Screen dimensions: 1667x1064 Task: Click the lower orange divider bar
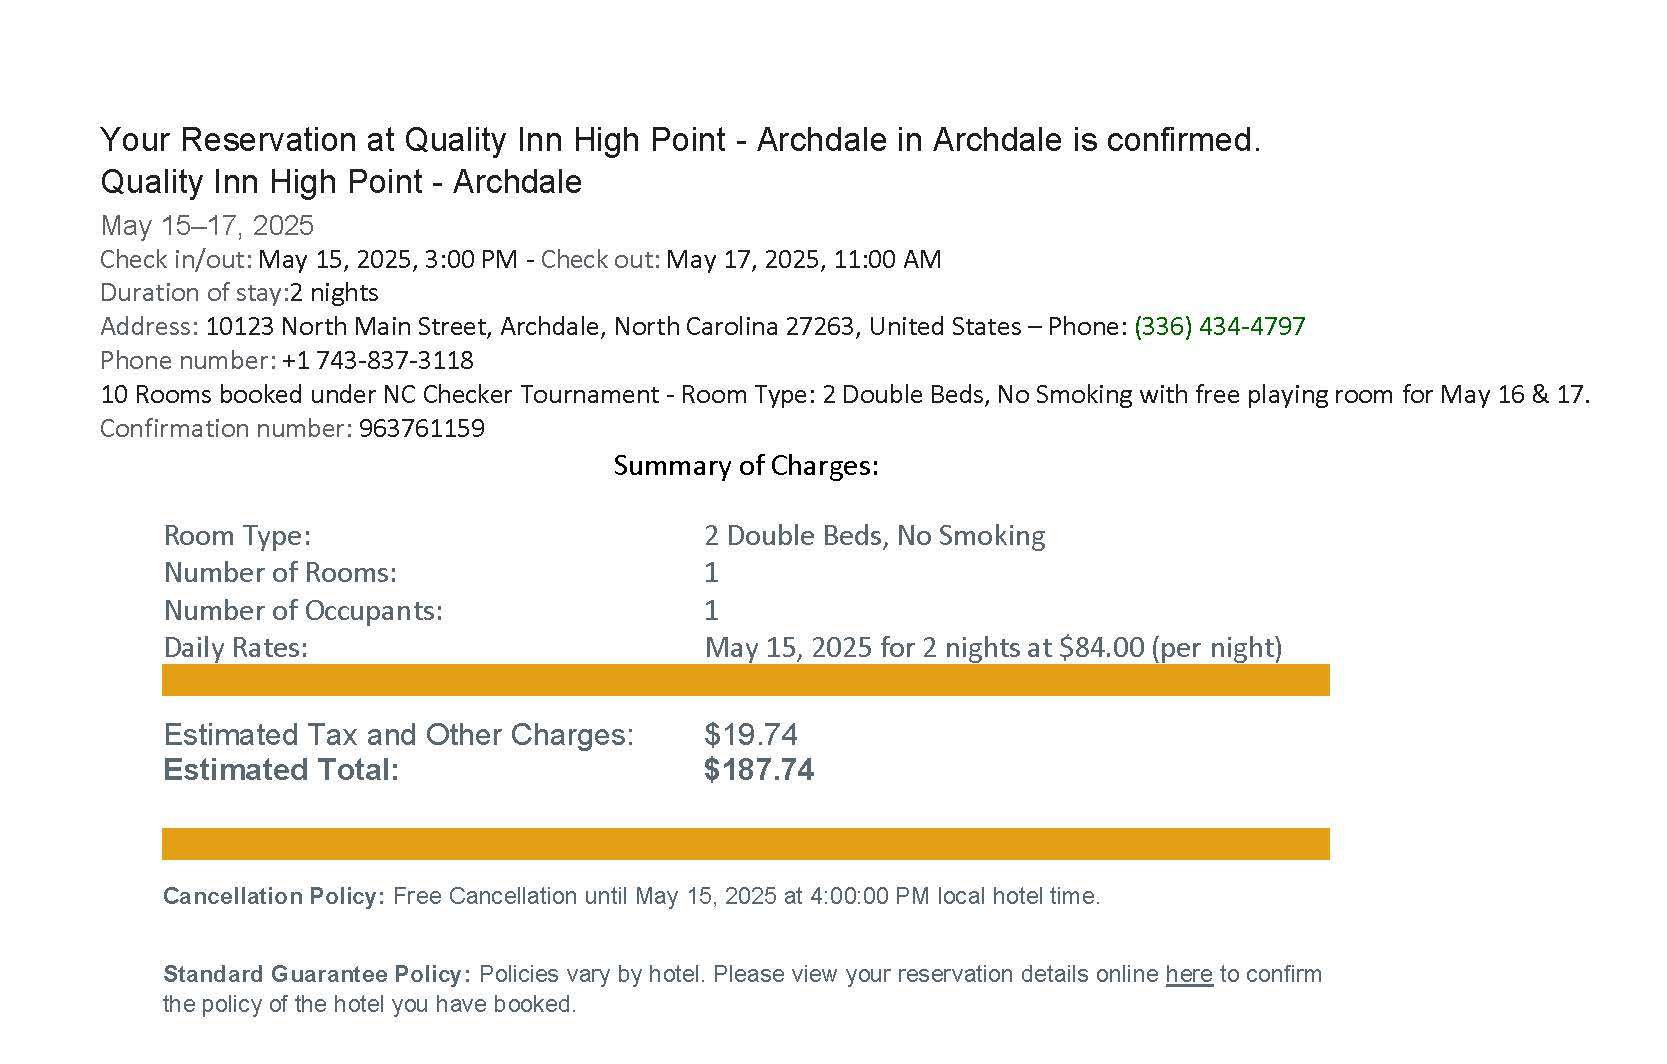(x=746, y=844)
